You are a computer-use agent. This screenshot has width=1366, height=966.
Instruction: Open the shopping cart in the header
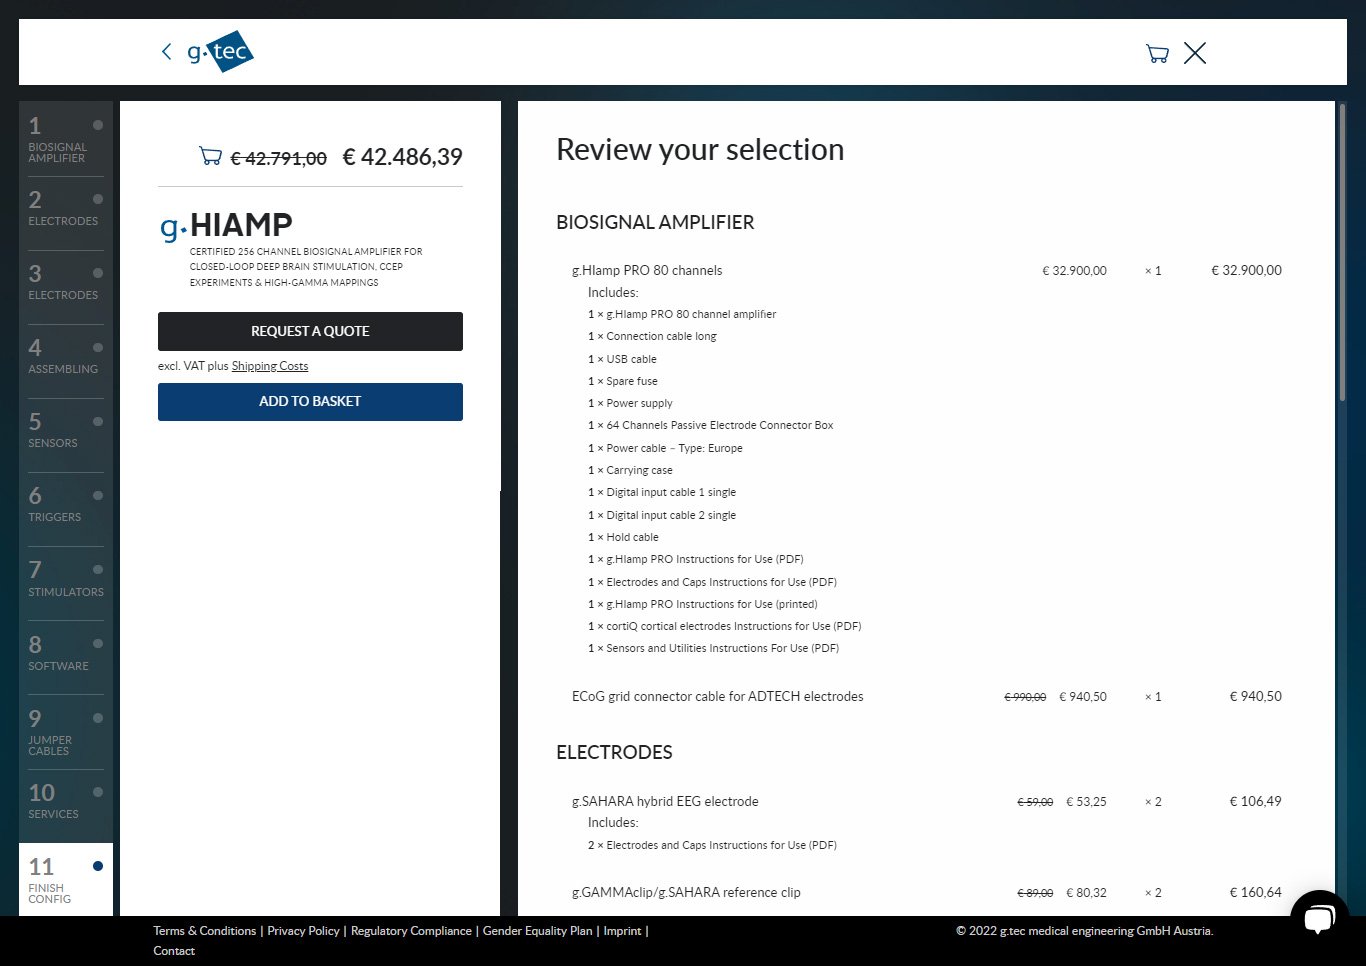point(1157,54)
